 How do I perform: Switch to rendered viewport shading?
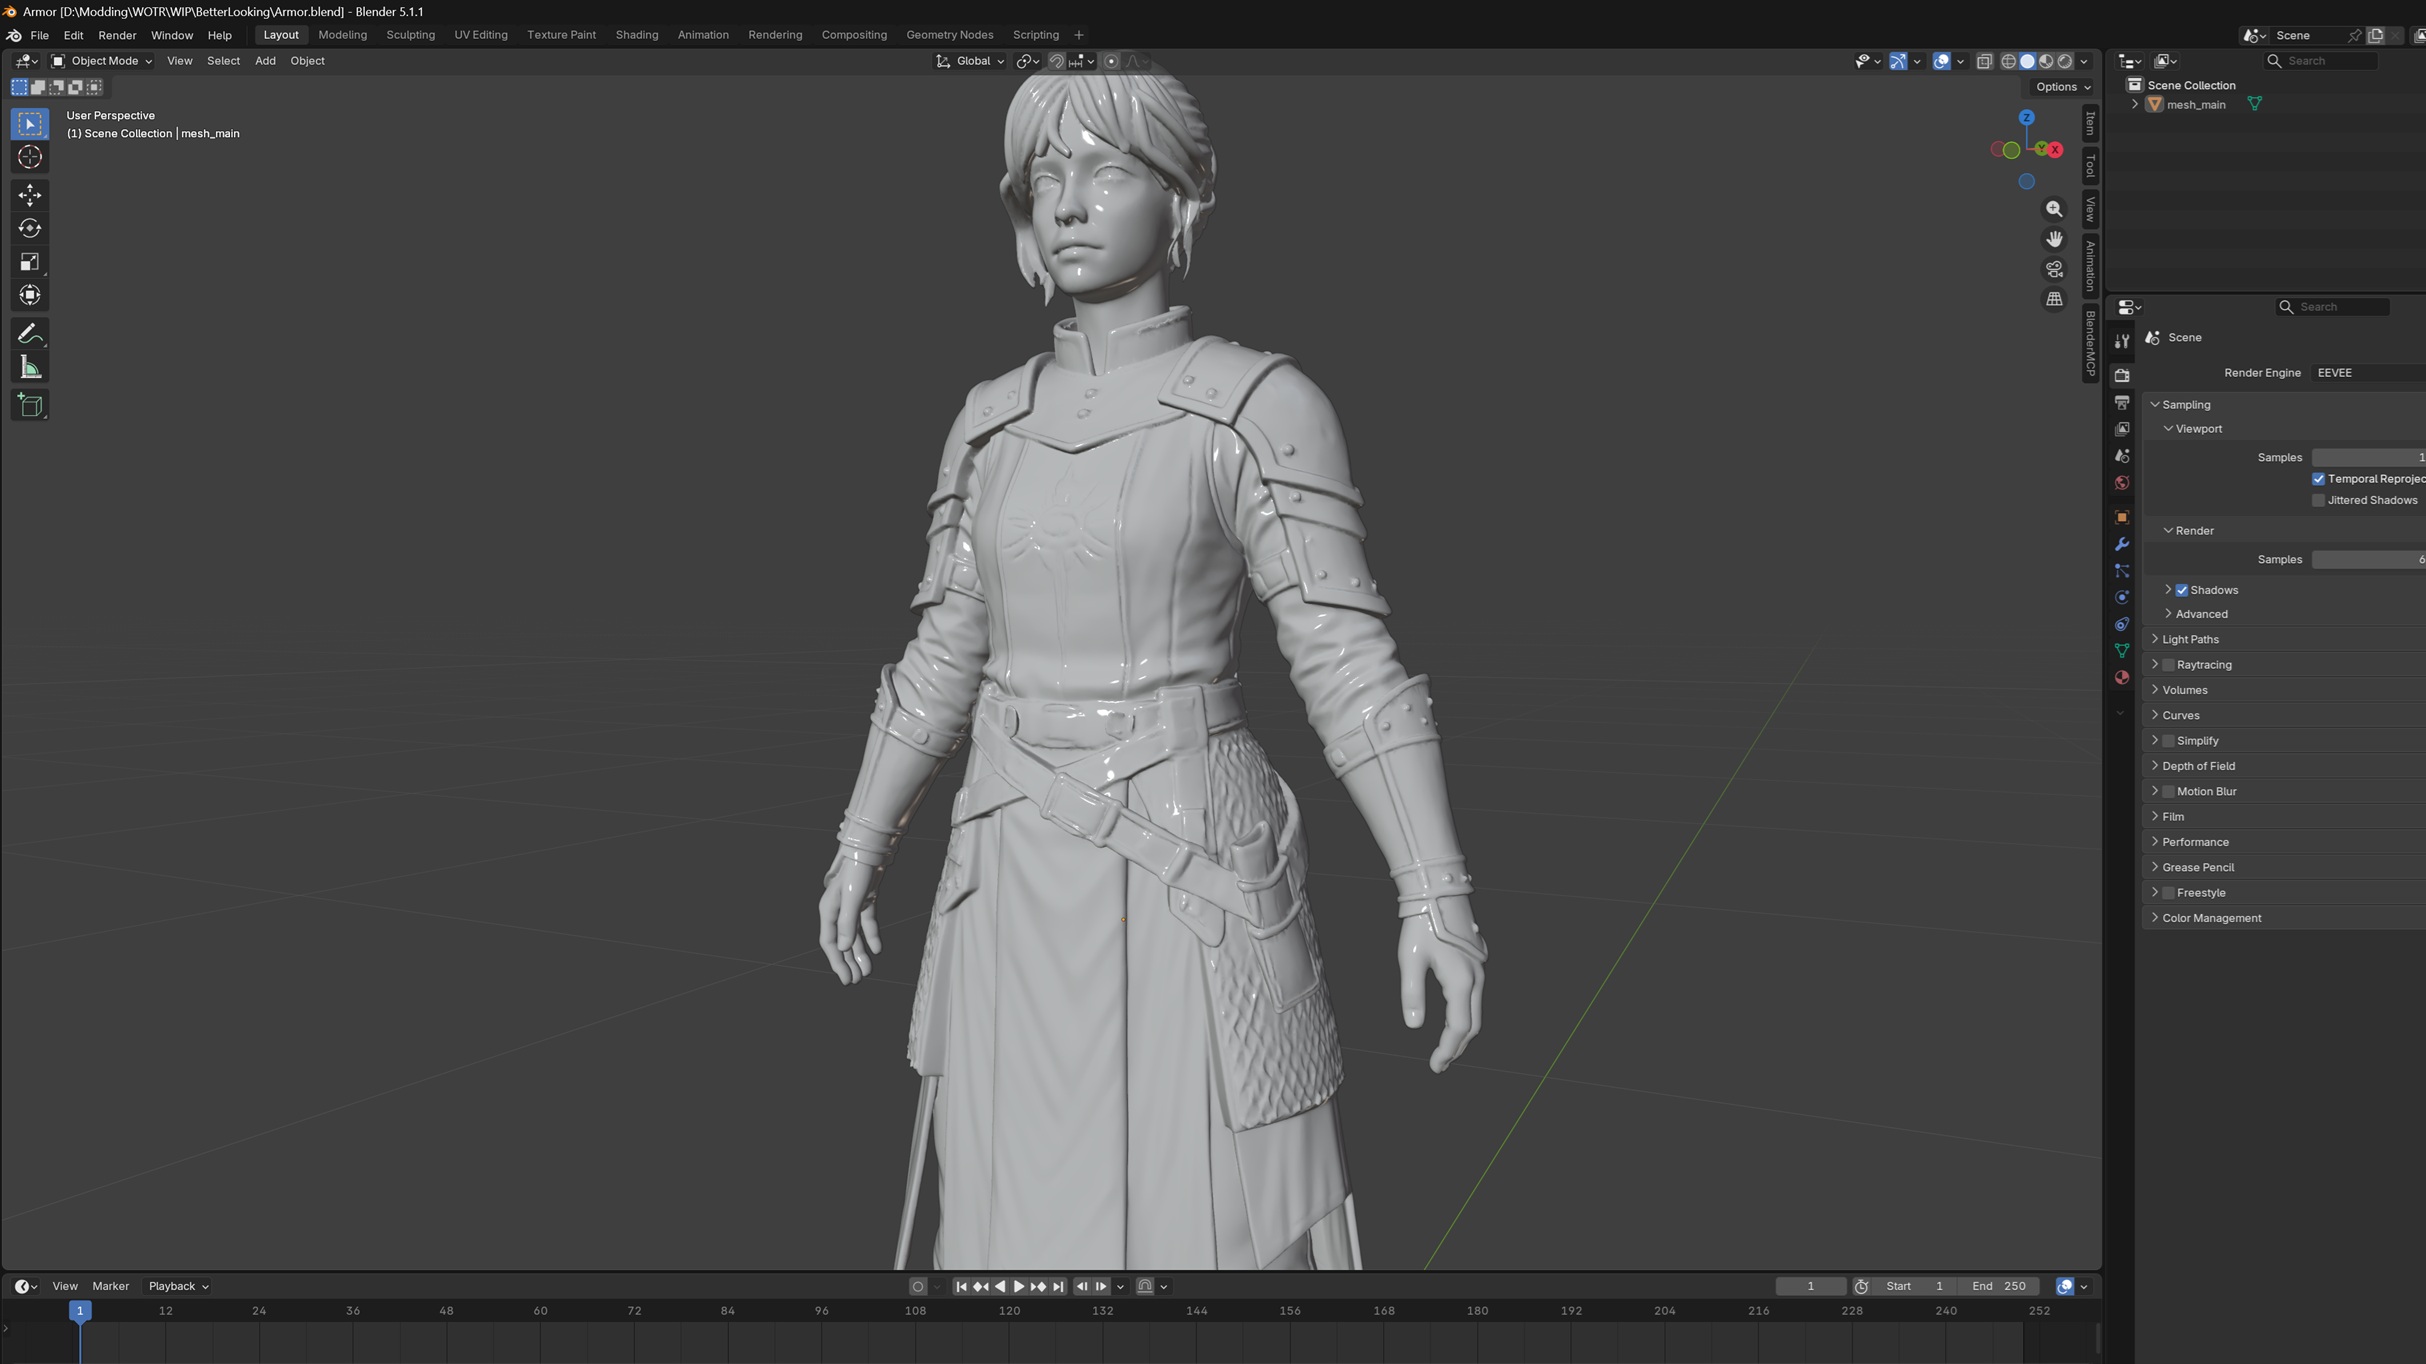coord(2065,61)
